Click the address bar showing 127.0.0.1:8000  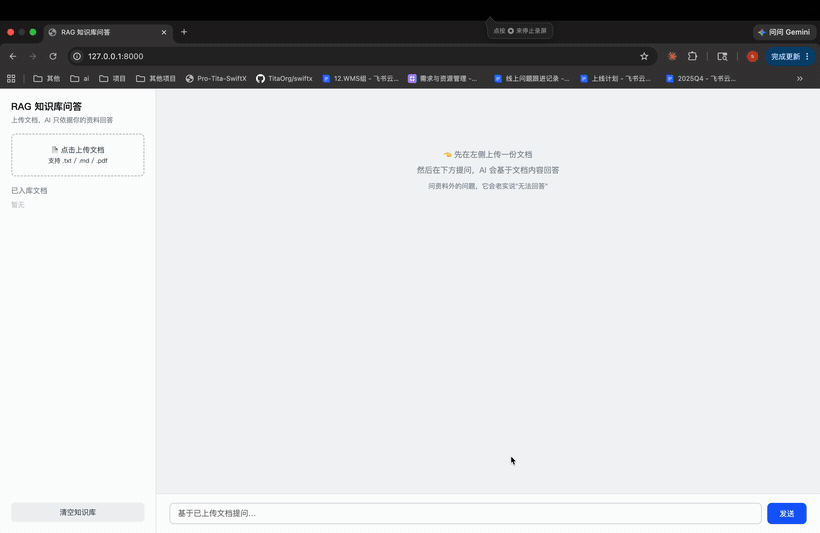361,56
